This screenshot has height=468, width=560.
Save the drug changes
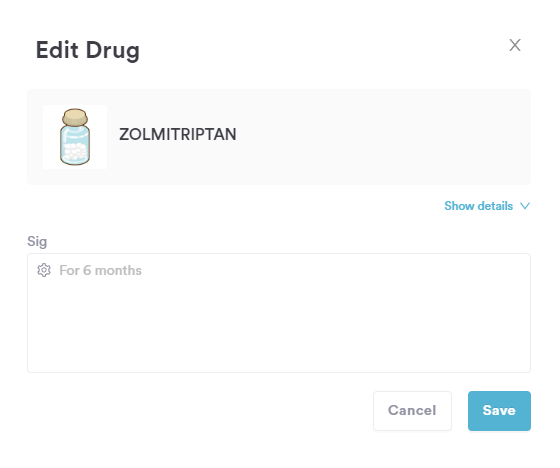tap(499, 411)
